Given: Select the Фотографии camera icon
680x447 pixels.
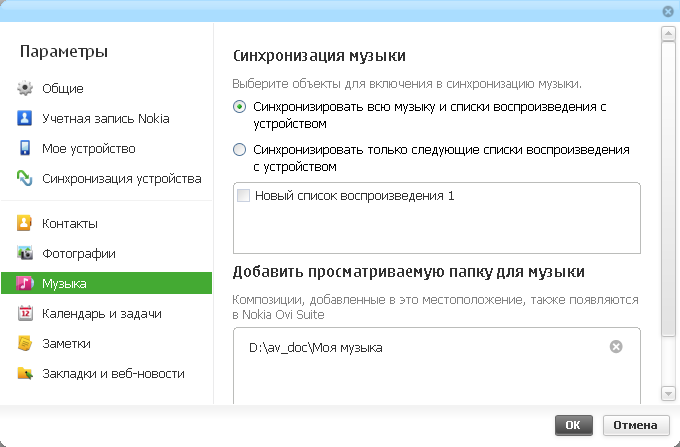Looking at the screenshot, I should 25,253.
